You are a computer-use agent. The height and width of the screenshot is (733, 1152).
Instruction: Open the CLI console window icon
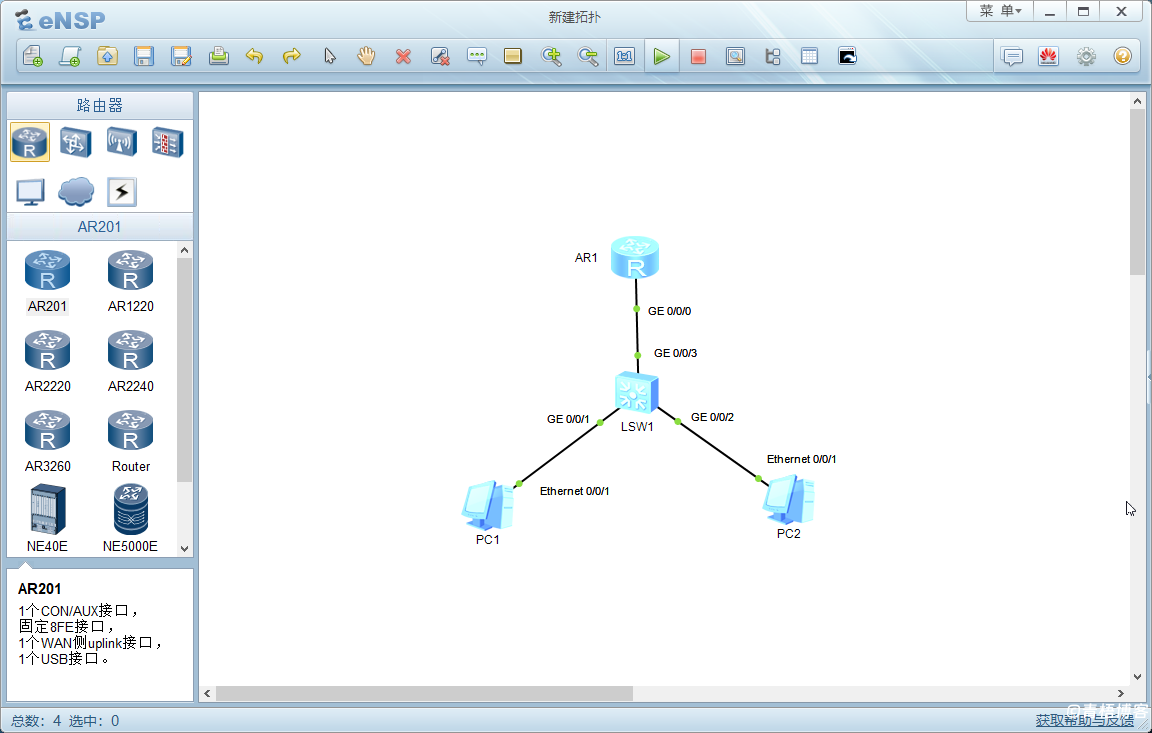point(847,57)
